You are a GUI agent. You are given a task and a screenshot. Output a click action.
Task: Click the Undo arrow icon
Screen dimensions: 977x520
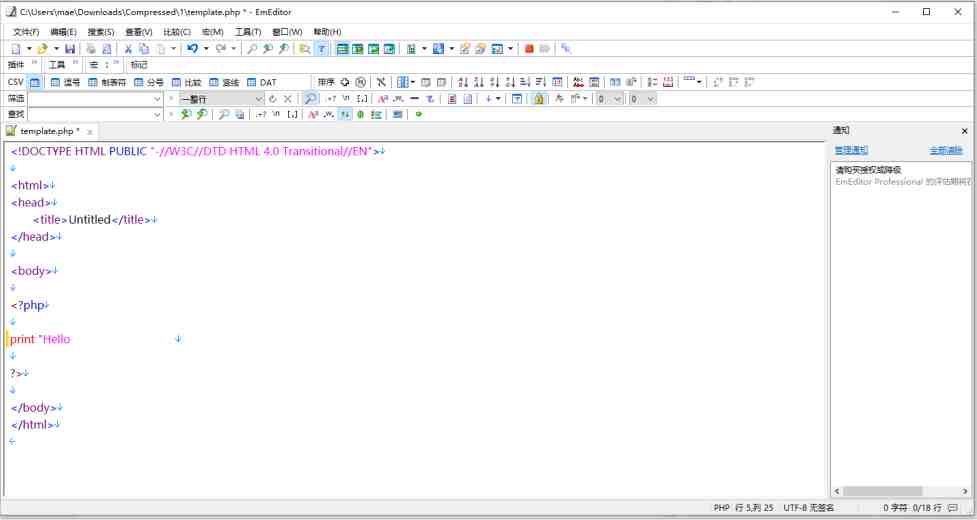(x=193, y=49)
